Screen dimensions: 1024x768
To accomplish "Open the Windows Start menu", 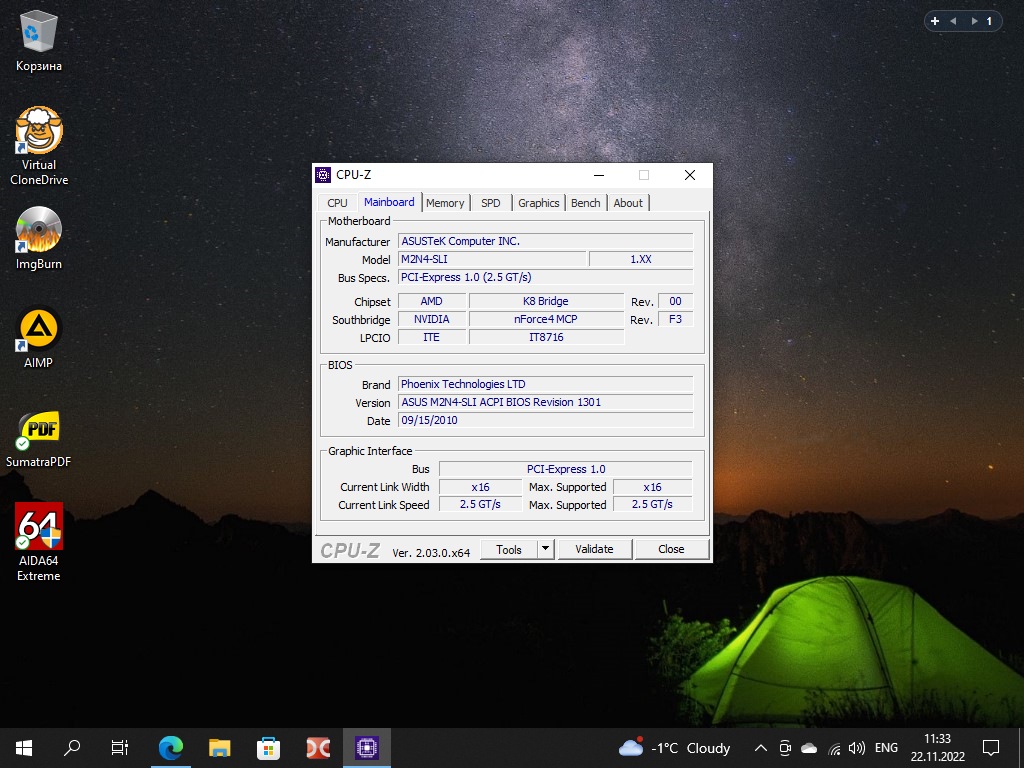I will tap(24, 748).
